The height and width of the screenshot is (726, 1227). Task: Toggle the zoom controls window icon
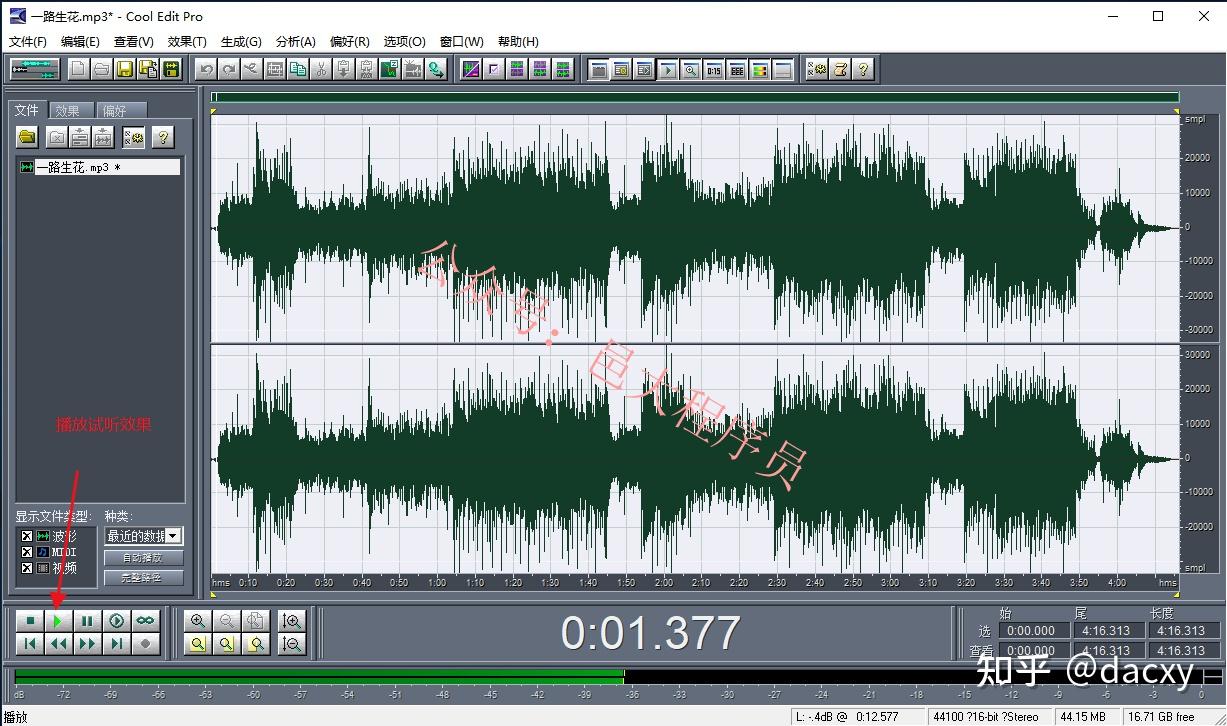(691, 70)
